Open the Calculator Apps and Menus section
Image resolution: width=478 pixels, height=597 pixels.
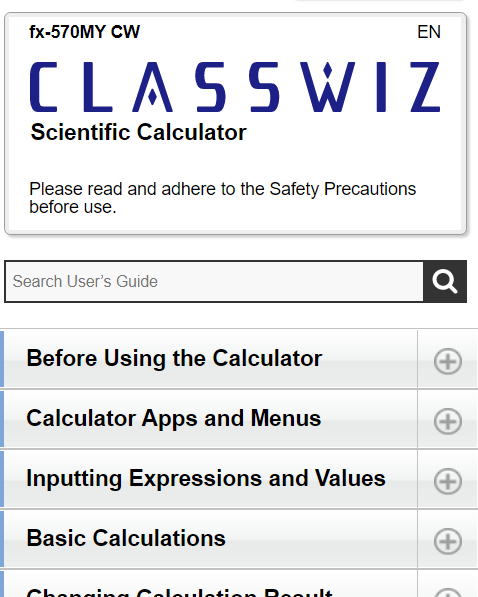[174, 418]
